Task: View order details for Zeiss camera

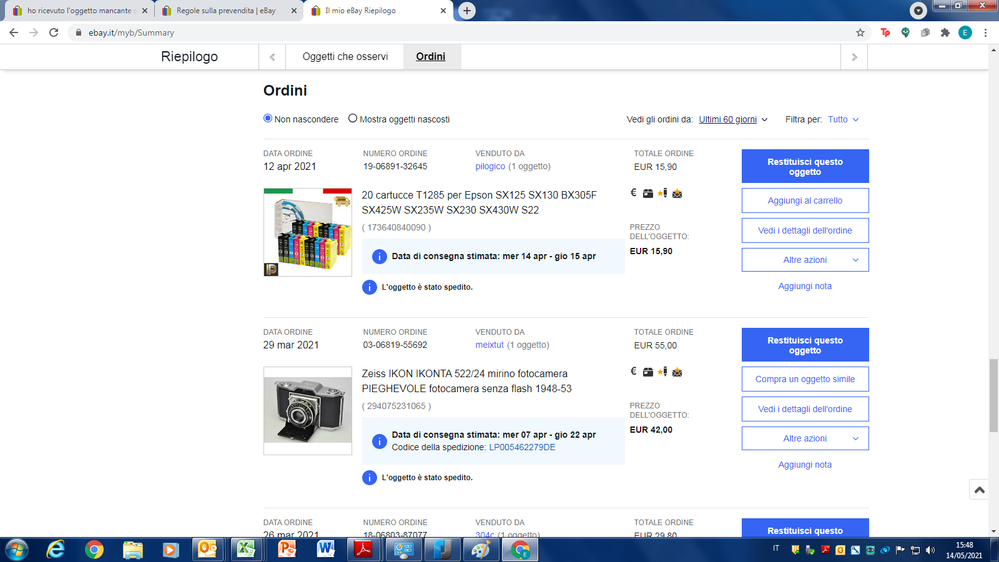Action: [805, 409]
